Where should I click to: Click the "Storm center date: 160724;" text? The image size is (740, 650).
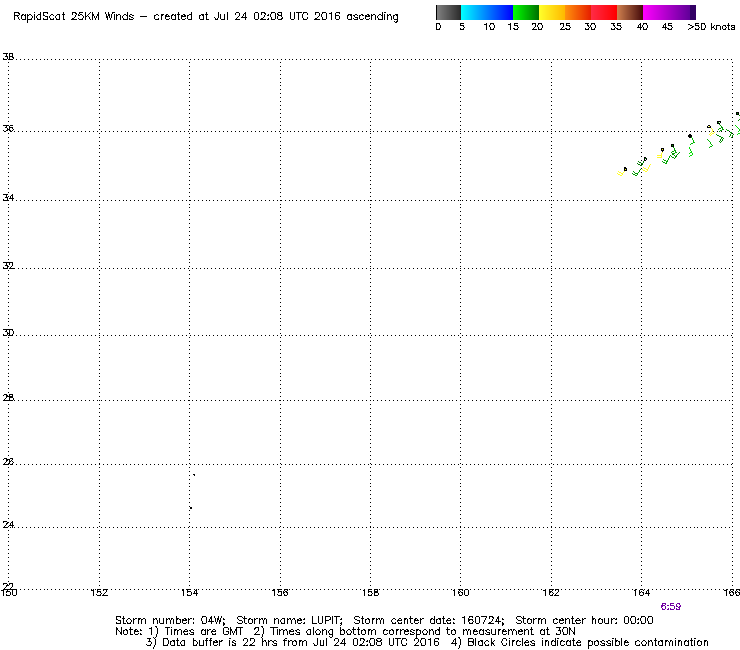point(429,620)
